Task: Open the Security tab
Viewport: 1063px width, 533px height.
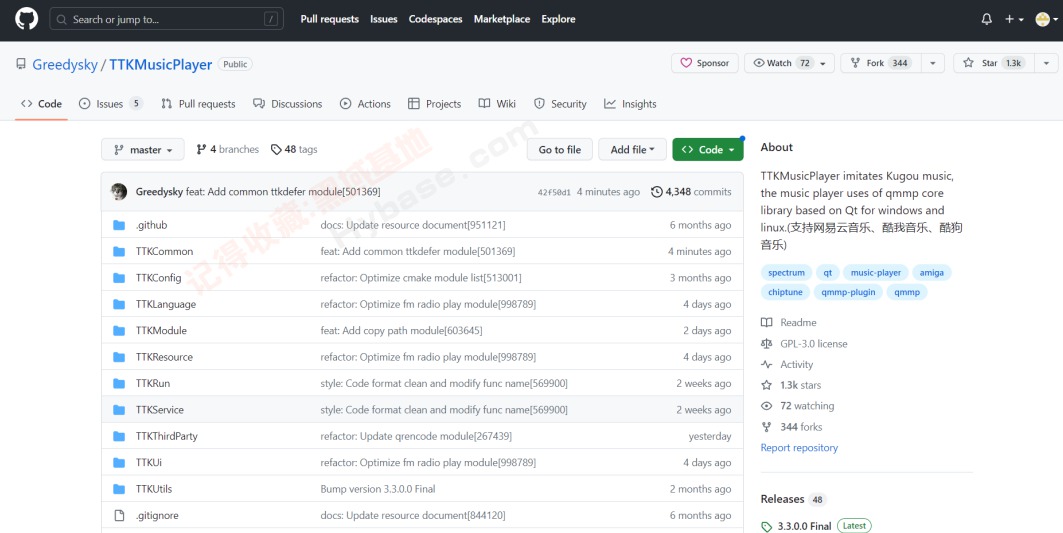Action: point(560,104)
